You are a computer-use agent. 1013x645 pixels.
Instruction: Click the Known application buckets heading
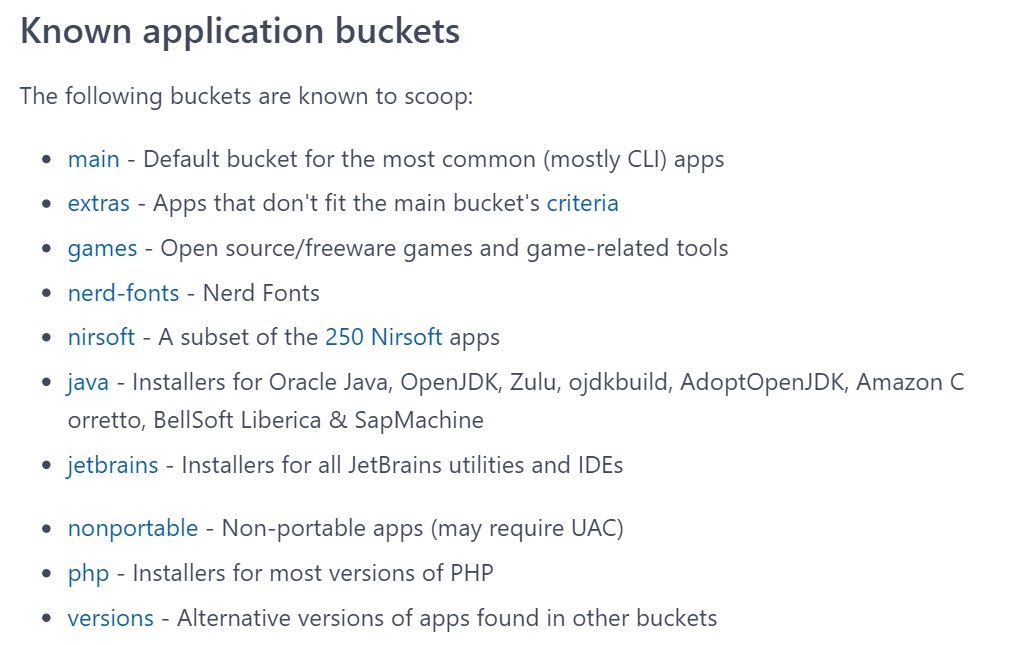coord(240,31)
